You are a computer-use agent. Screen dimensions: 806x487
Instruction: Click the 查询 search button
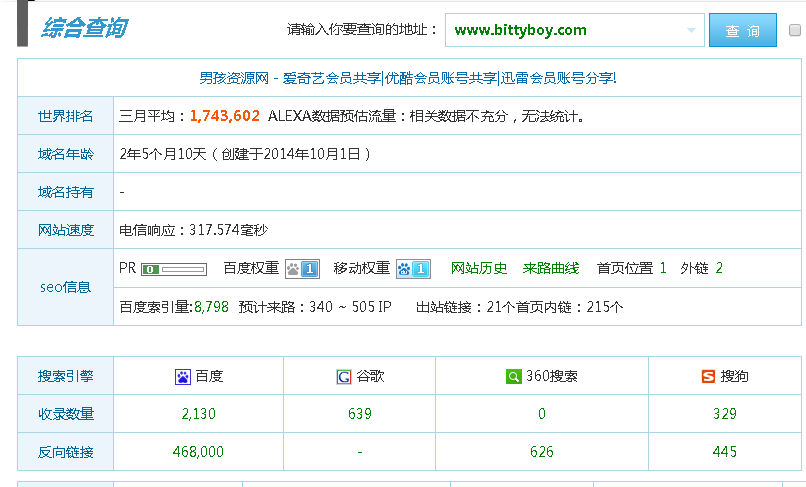click(x=743, y=30)
